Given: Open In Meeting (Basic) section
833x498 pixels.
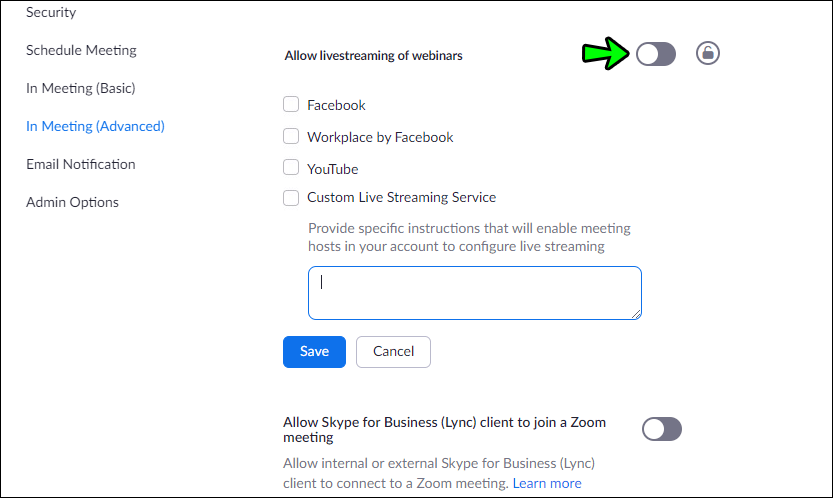Looking at the screenshot, I should tap(80, 88).
